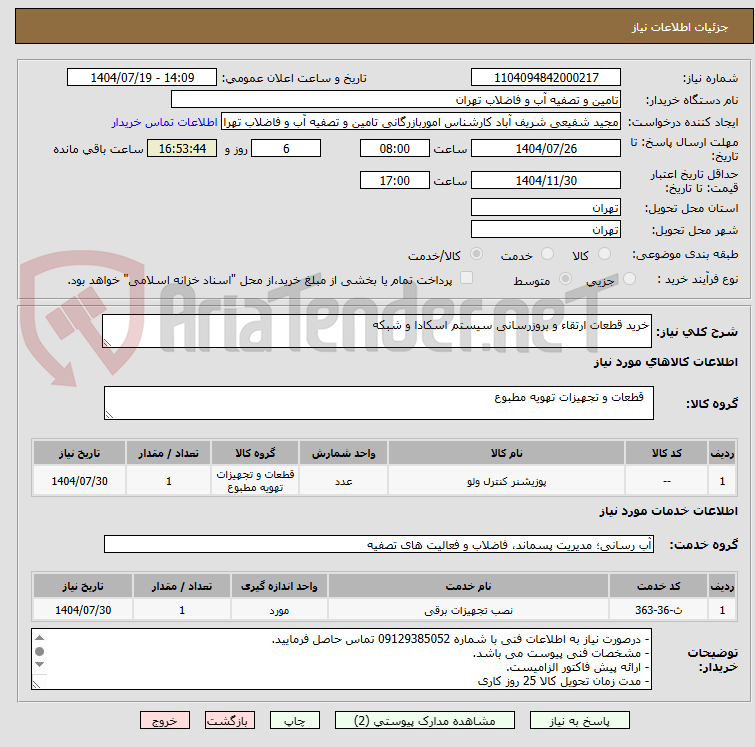Click the شرح کلی نیاز text area
The width and height of the screenshot is (755, 747).
tap(377, 331)
